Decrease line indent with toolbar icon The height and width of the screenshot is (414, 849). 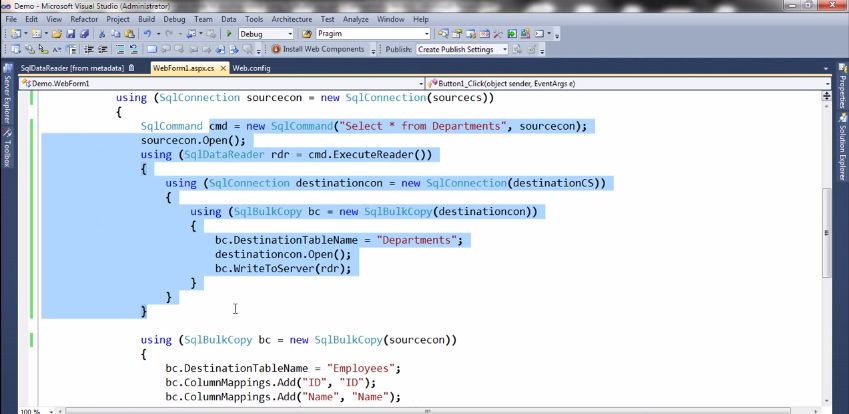tap(89, 49)
